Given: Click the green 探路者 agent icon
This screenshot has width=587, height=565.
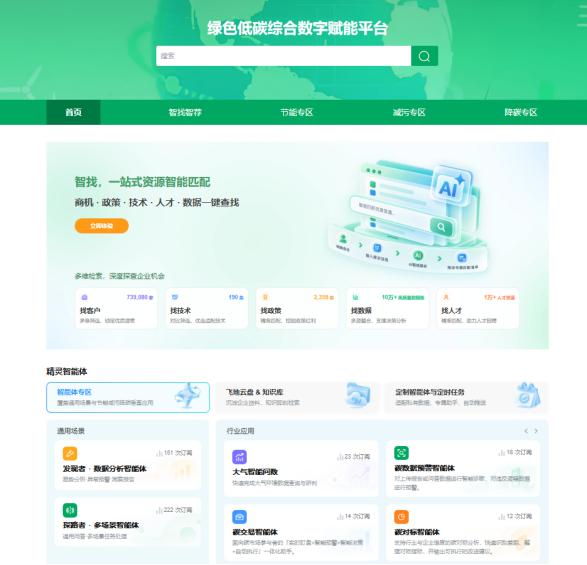Looking at the screenshot, I should point(70,510).
